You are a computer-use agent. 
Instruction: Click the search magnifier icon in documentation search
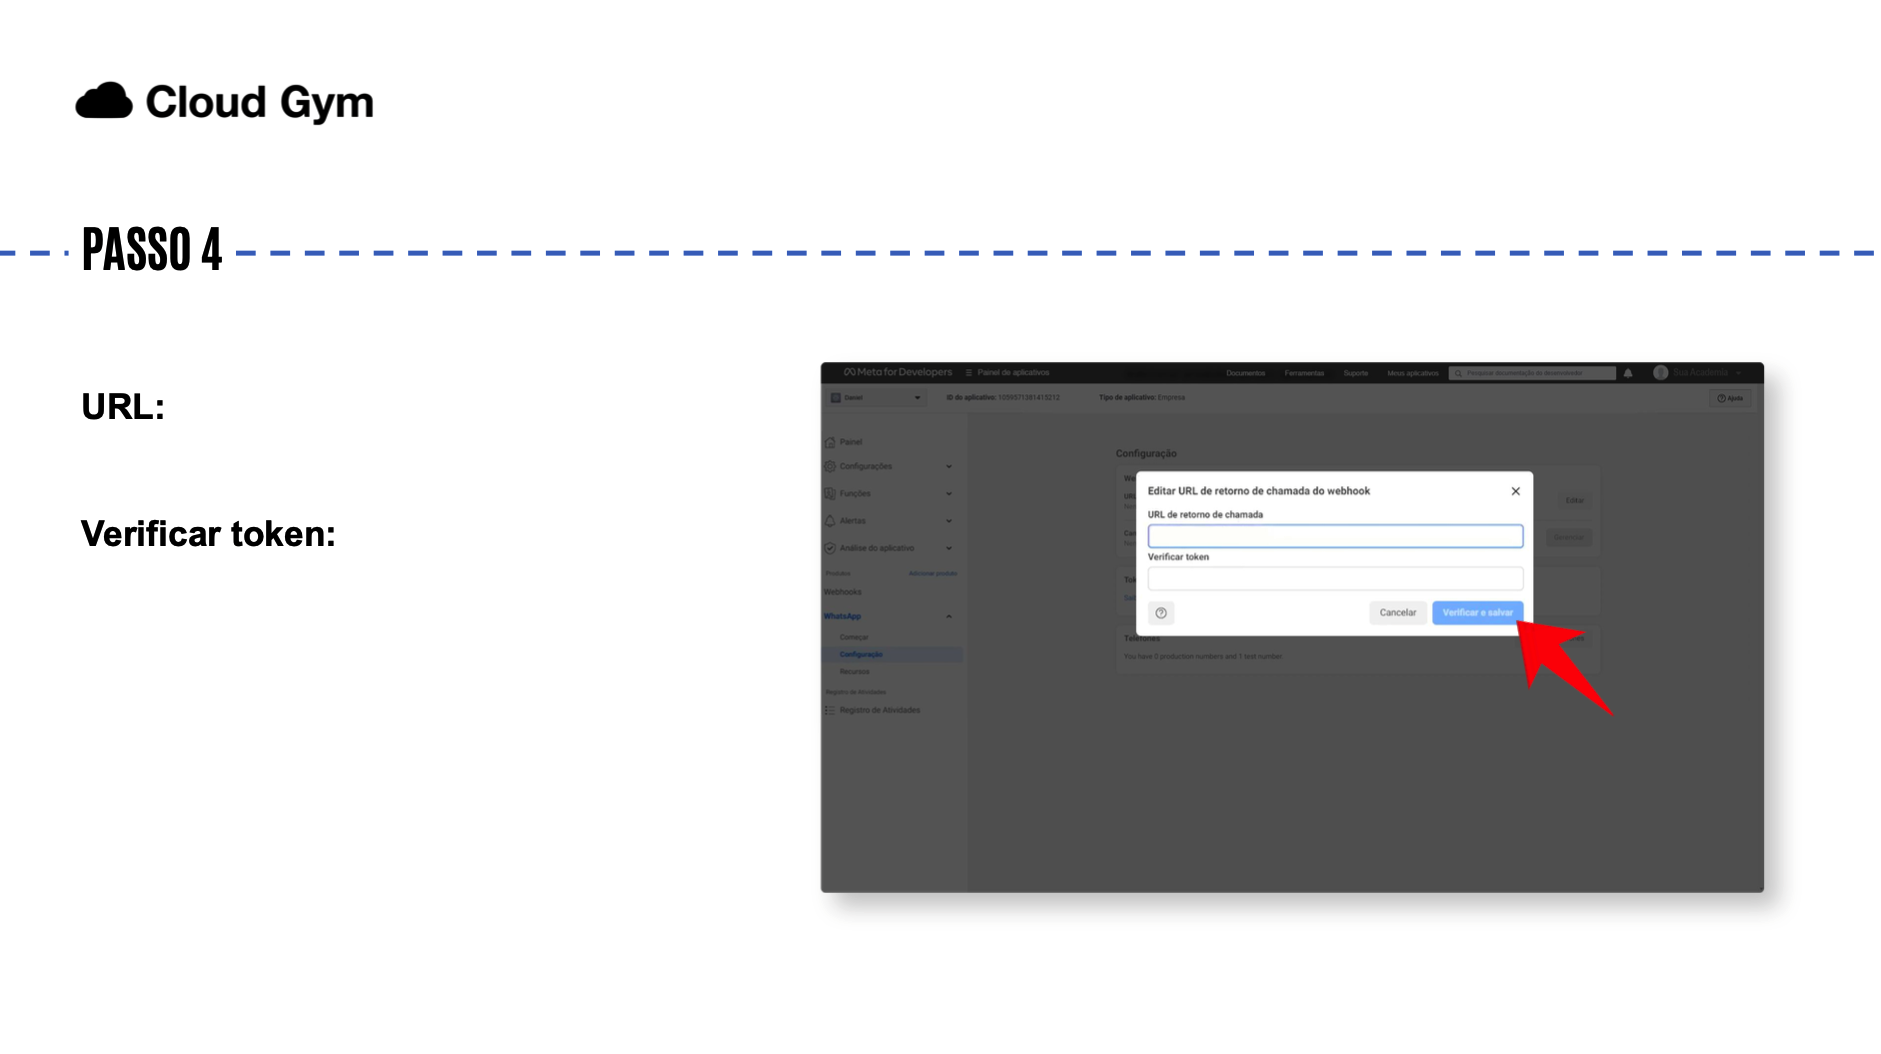coord(1458,373)
